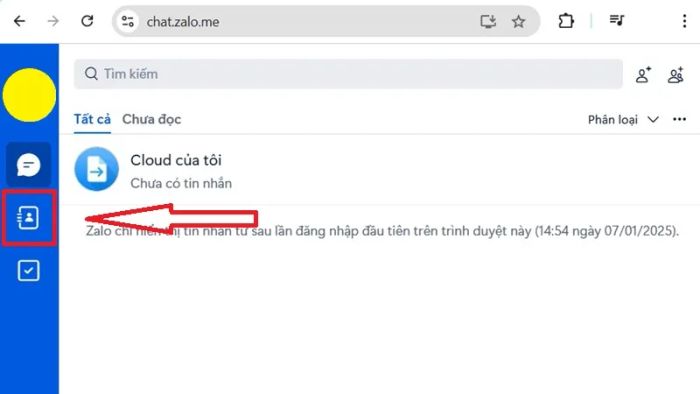
Task: Open browser extensions puzzle icon
Action: click(x=566, y=21)
